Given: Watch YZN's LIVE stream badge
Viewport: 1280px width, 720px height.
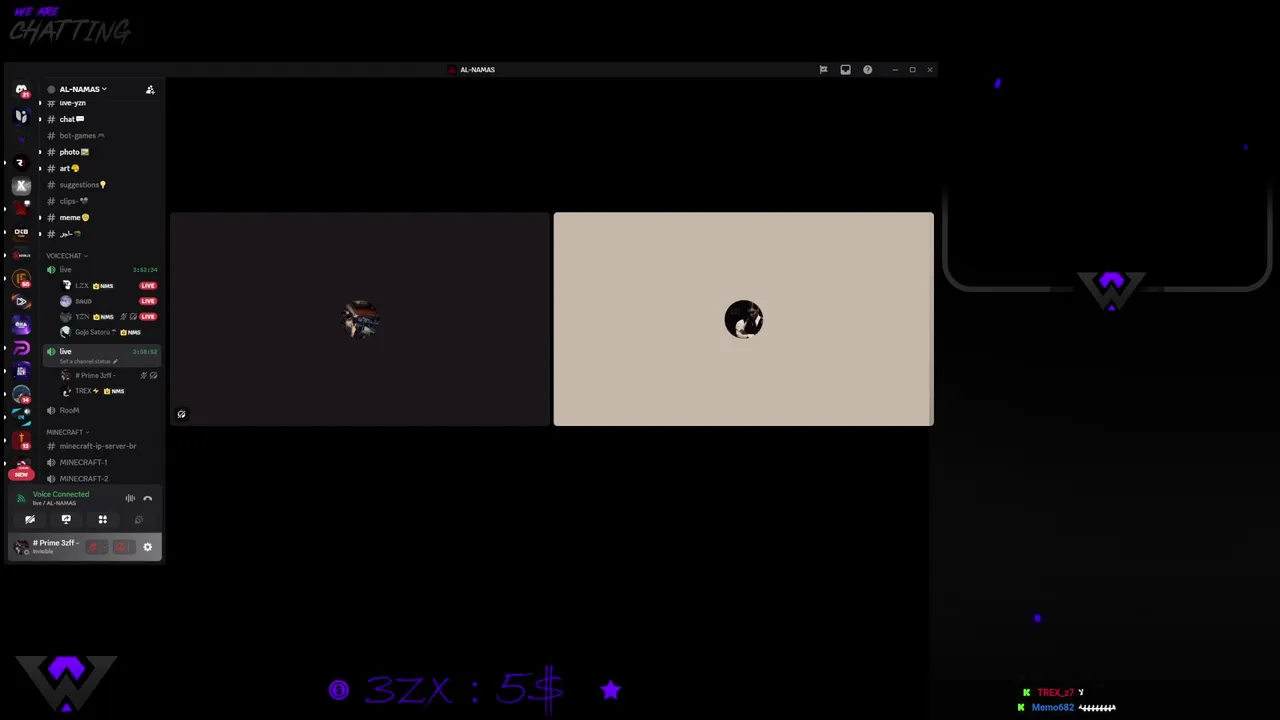Looking at the screenshot, I should click(x=148, y=317).
